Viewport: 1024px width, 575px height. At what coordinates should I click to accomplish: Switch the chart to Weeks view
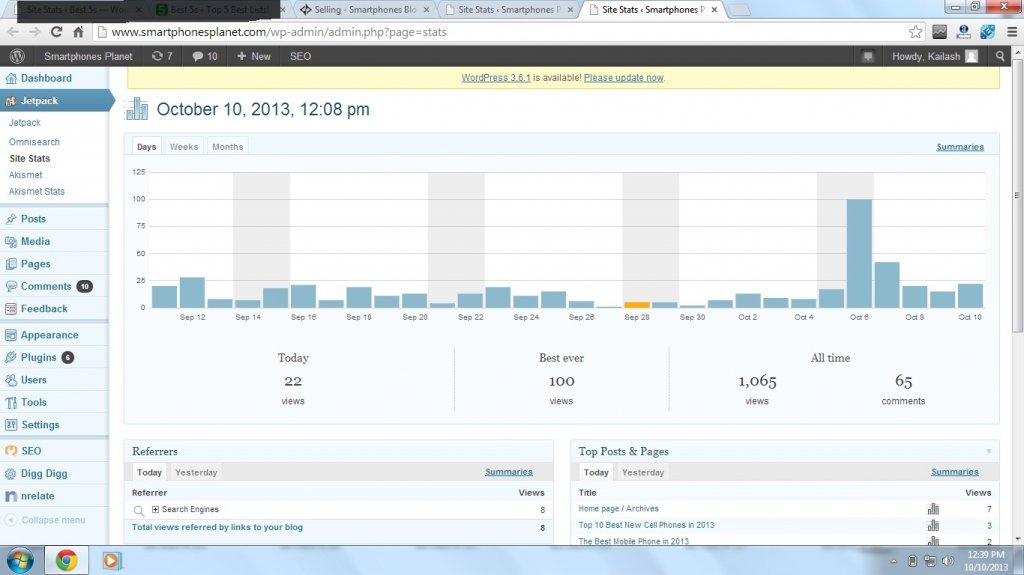[x=184, y=147]
